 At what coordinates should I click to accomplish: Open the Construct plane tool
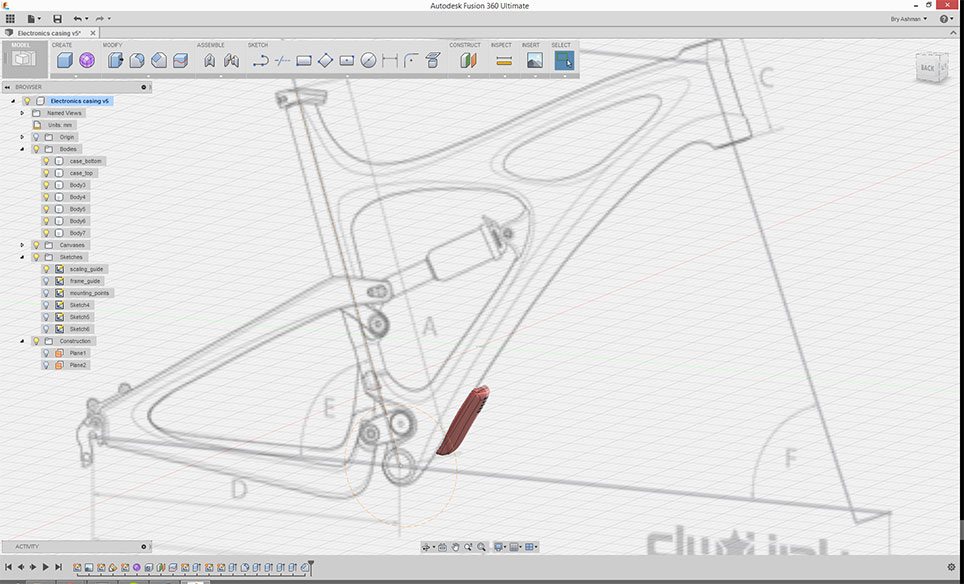tap(468, 60)
